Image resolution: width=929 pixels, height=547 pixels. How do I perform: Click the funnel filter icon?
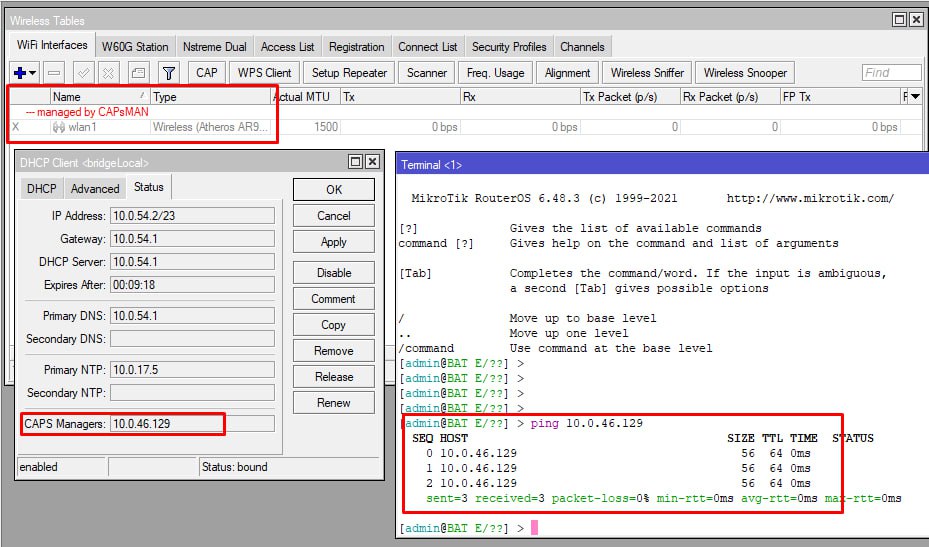[169, 73]
